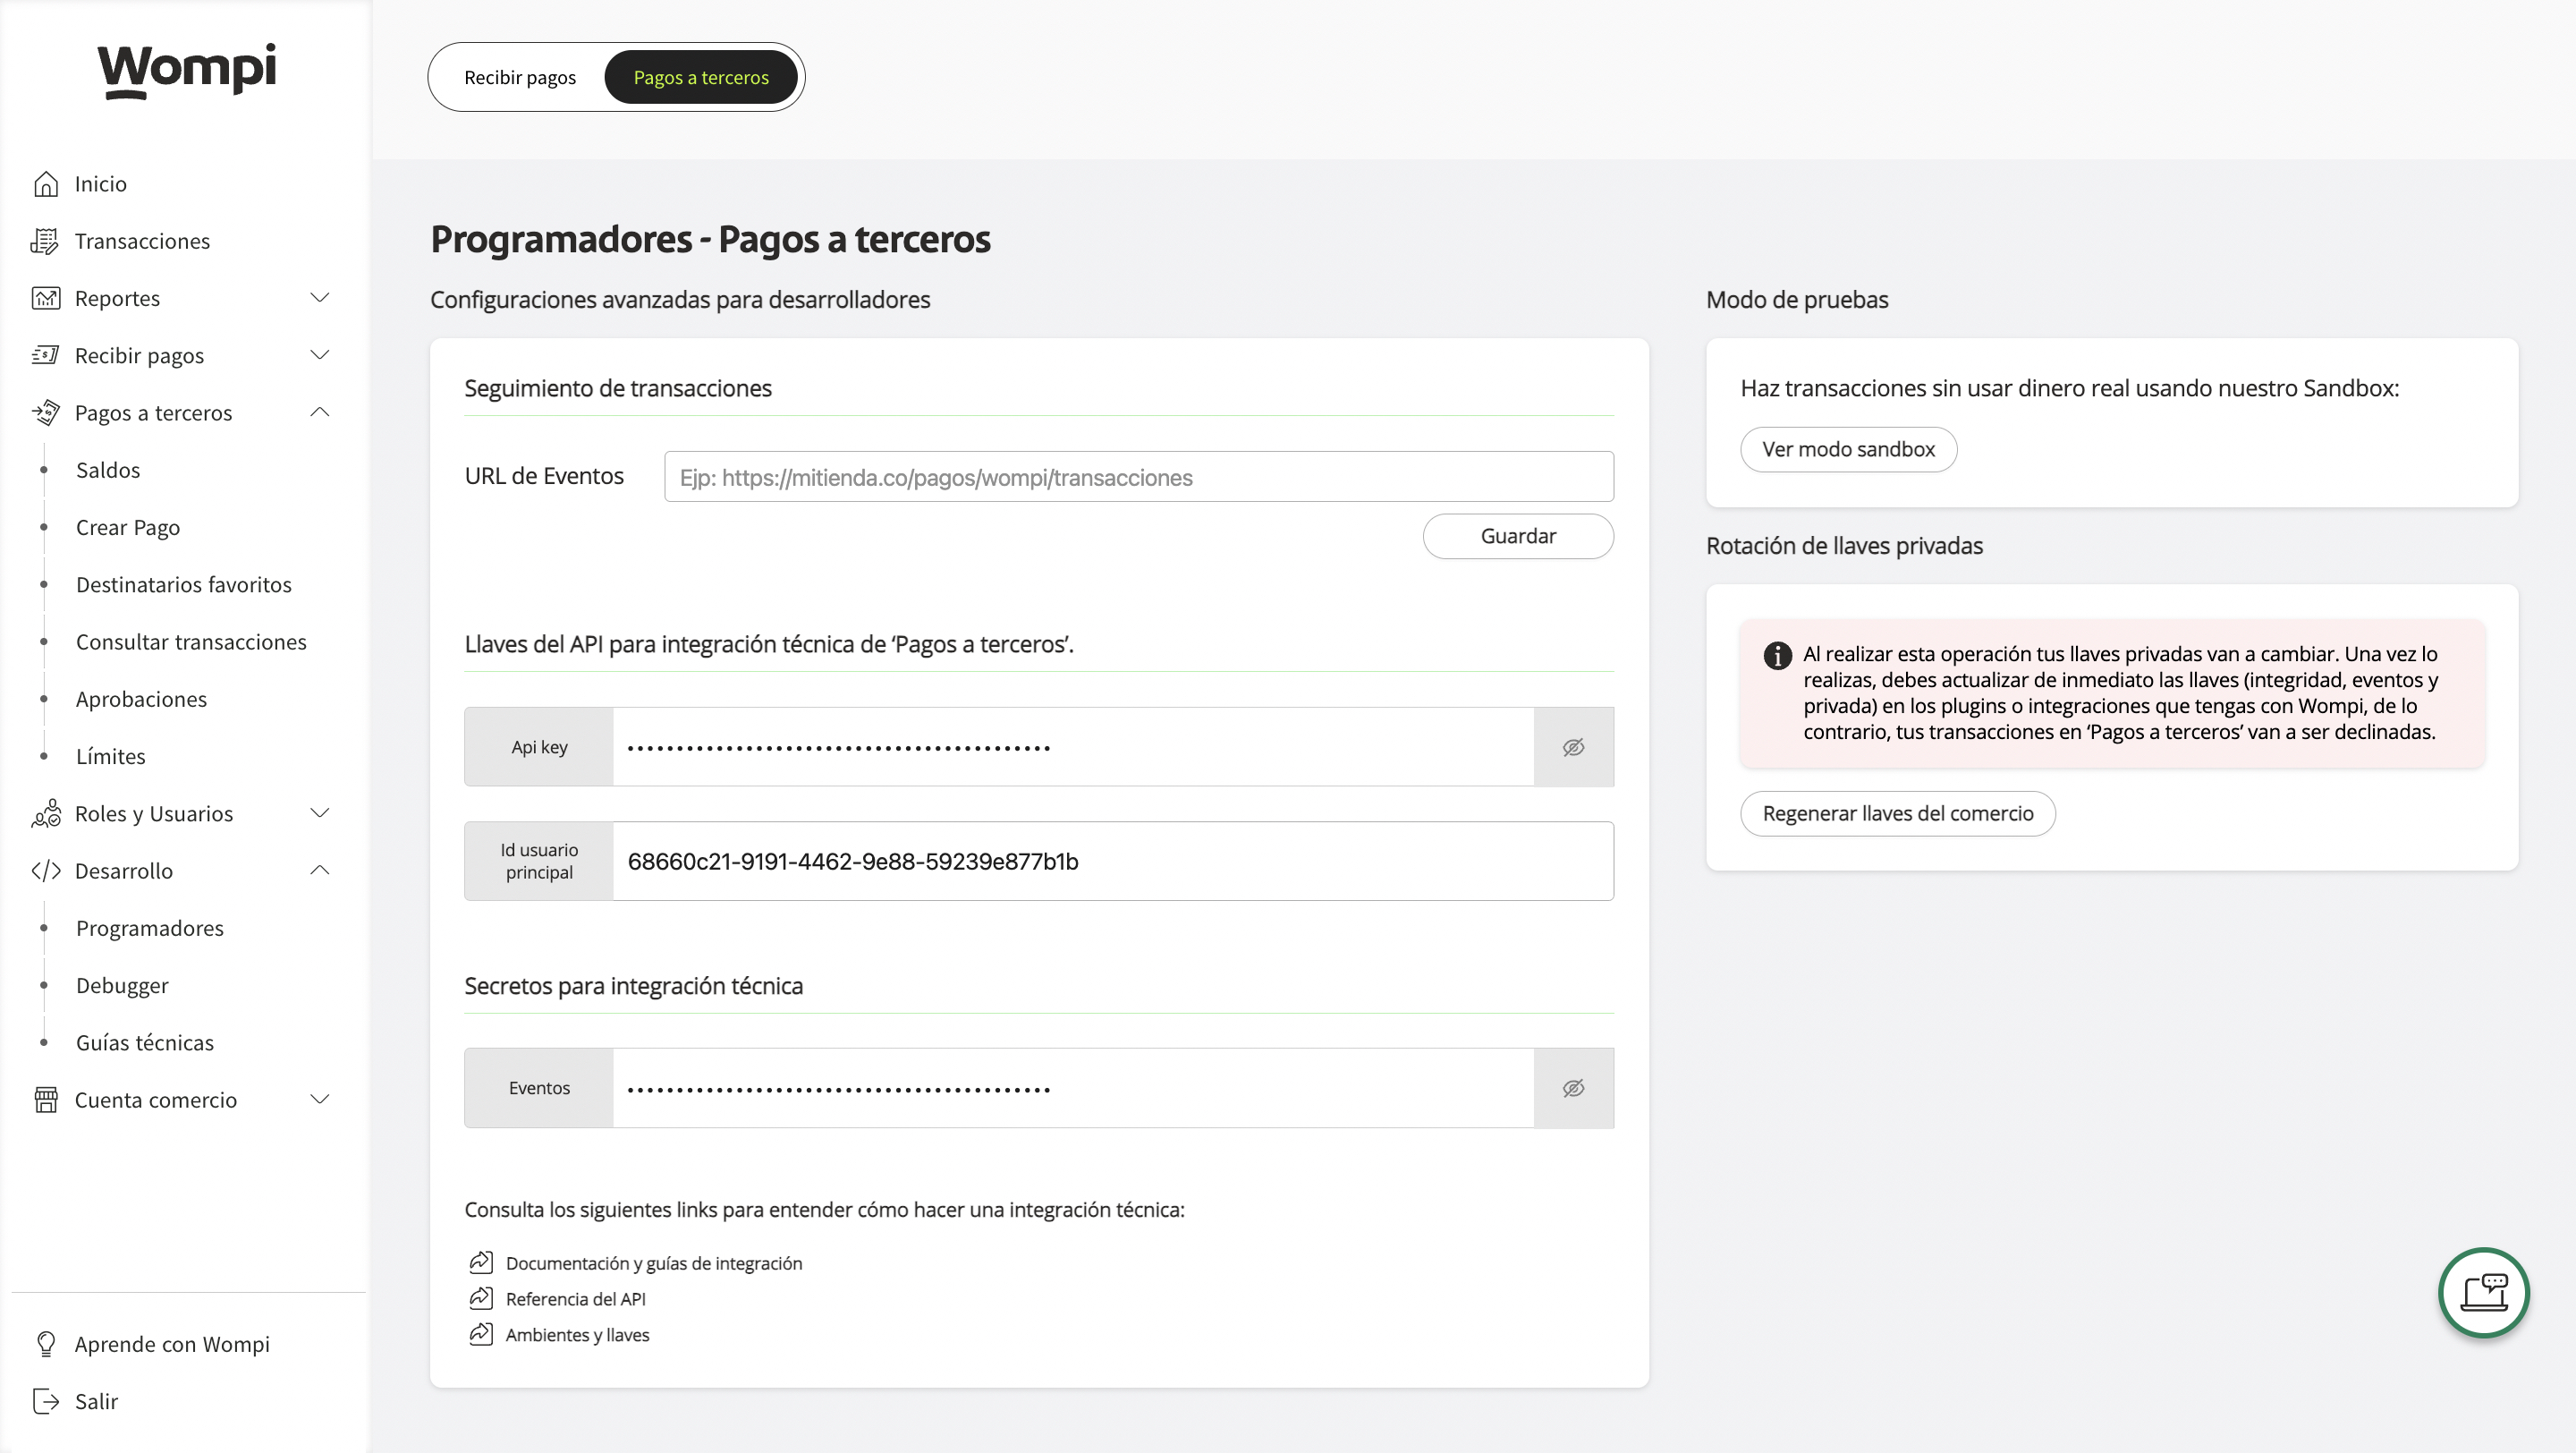This screenshot has width=2576, height=1453.
Task: Select the Desarrollo code icon
Action: [46, 870]
